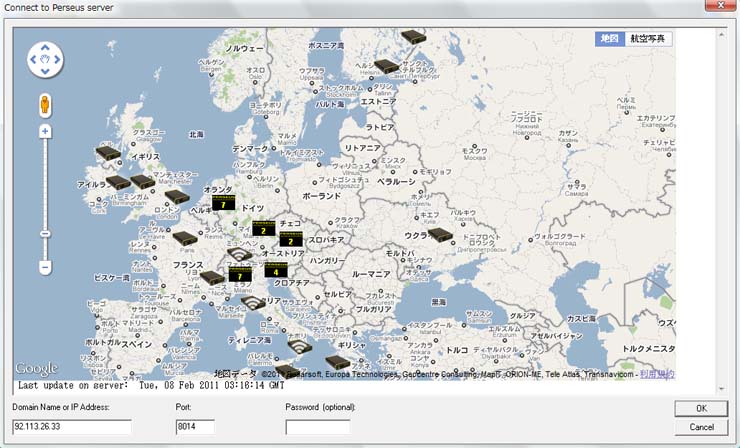
Task: Zoom out with the minus button
Action: 45,268
